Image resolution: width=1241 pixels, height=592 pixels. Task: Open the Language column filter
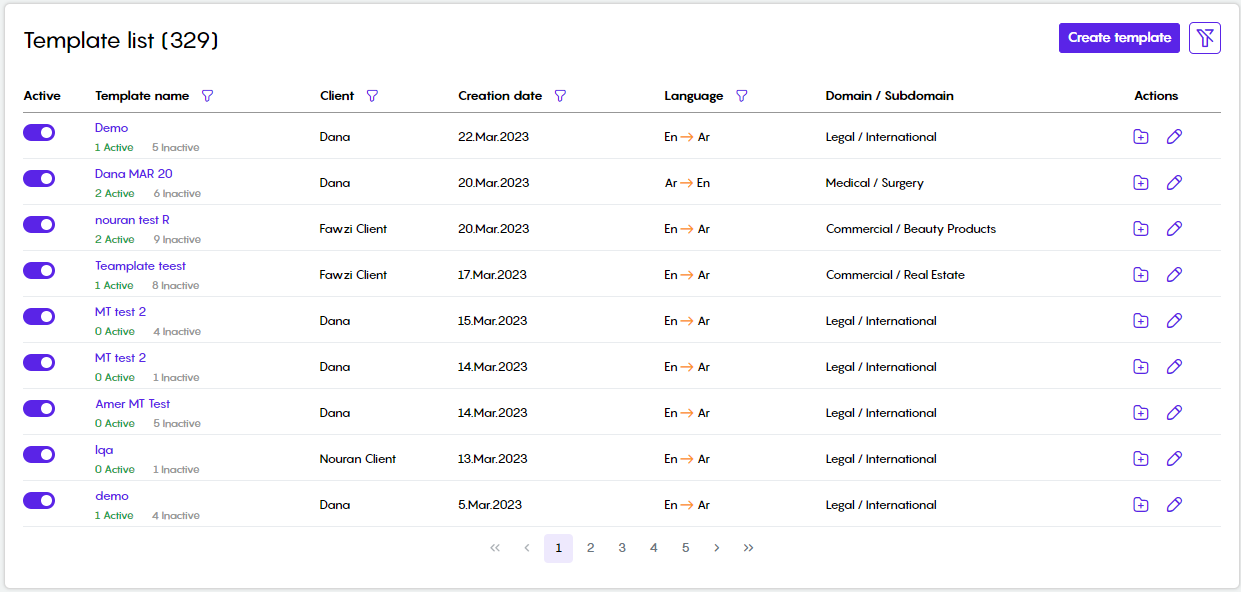point(741,96)
